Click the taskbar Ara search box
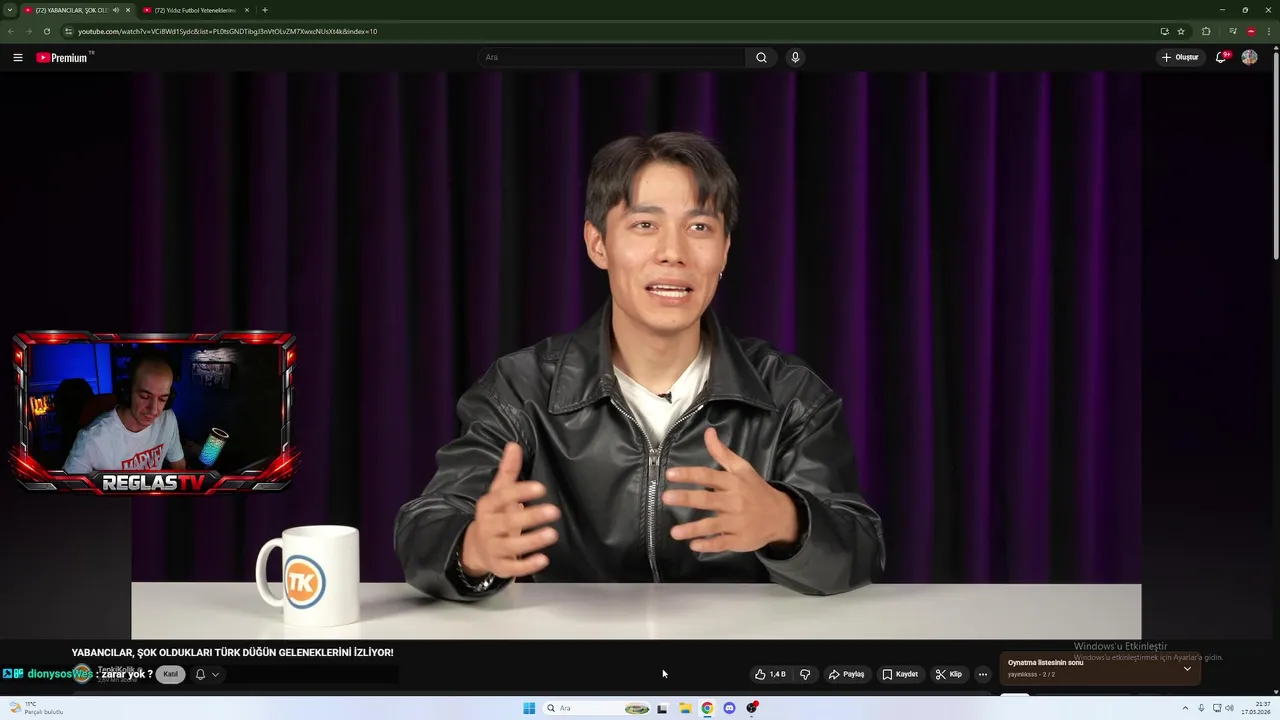Viewport: 1280px width, 720px height. point(597,708)
